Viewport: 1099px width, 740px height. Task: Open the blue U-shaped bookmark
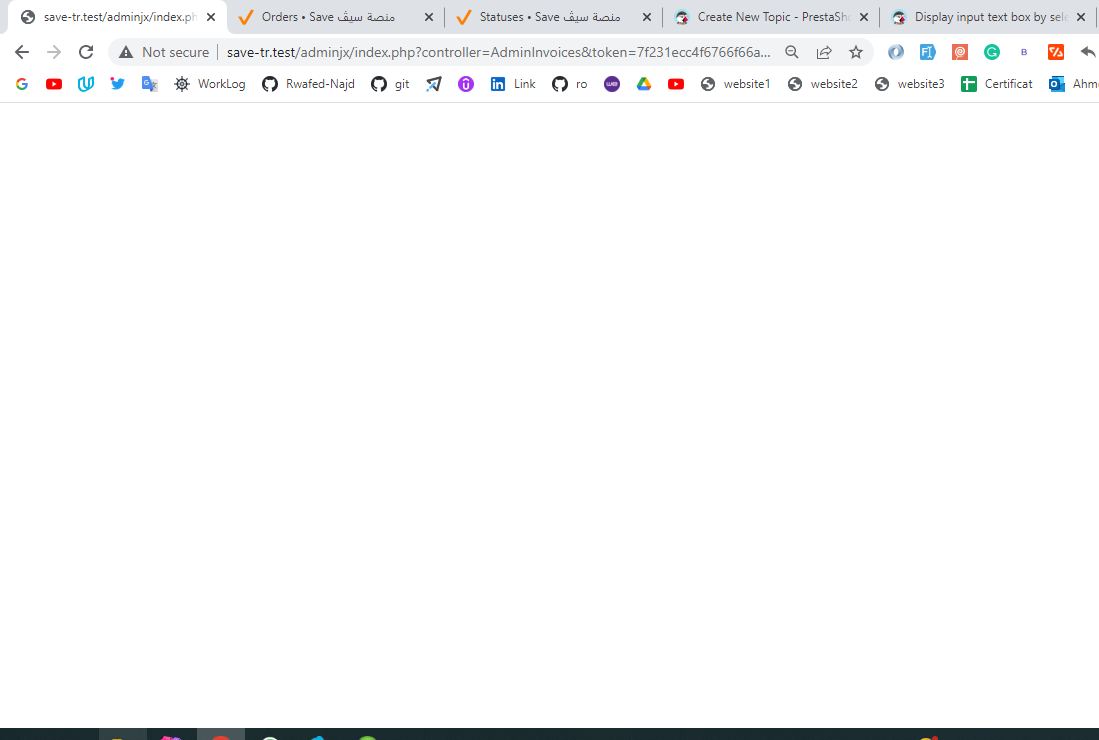[x=86, y=84]
